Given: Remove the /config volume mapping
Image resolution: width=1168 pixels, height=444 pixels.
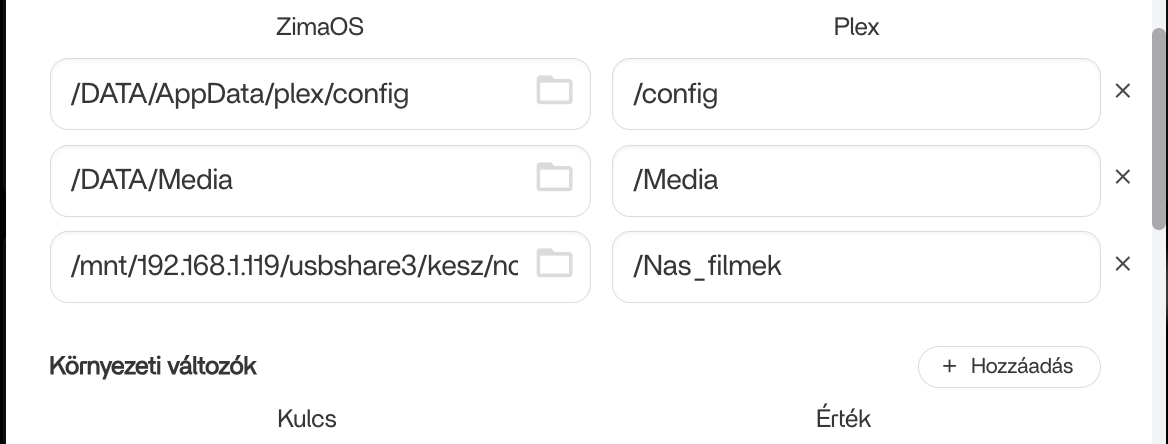Looking at the screenshot, I should click(x=1122, y=91).
